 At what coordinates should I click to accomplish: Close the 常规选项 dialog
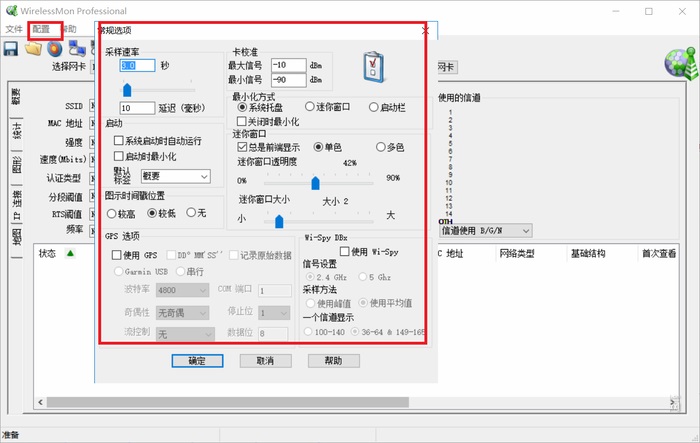(425, 30)
